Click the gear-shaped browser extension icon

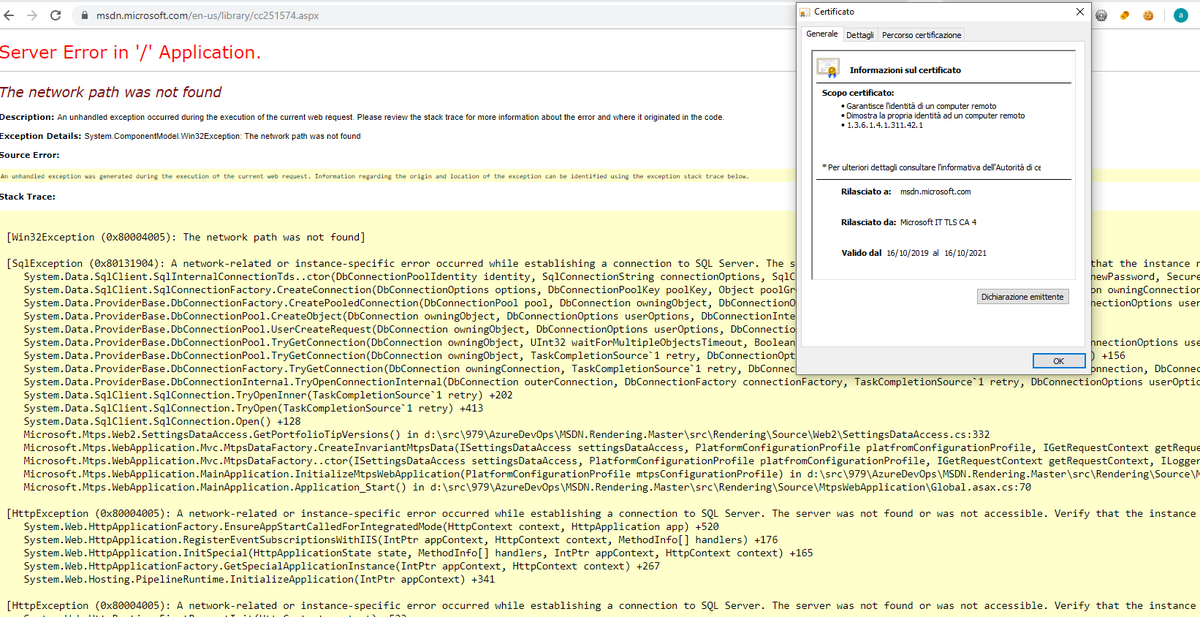tap(1101, 15)
